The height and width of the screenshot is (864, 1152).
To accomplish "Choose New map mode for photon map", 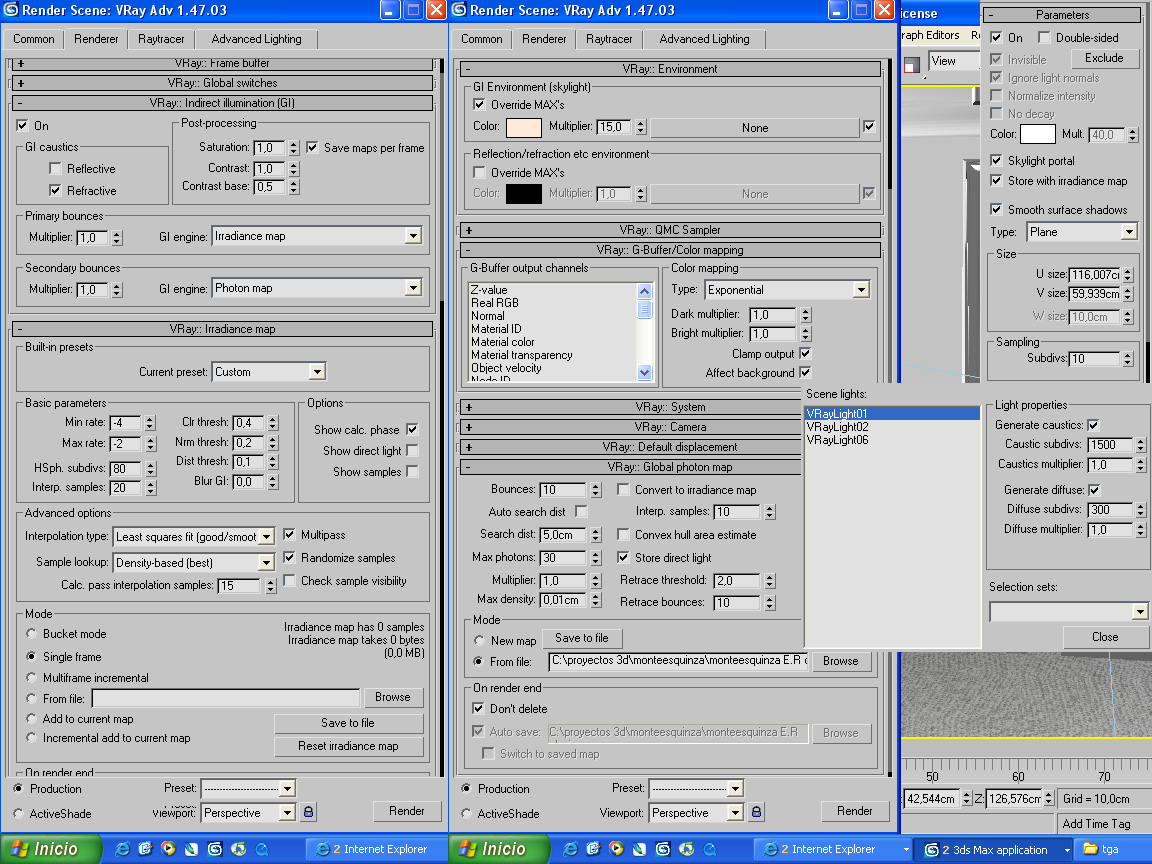I will [479, 641].
